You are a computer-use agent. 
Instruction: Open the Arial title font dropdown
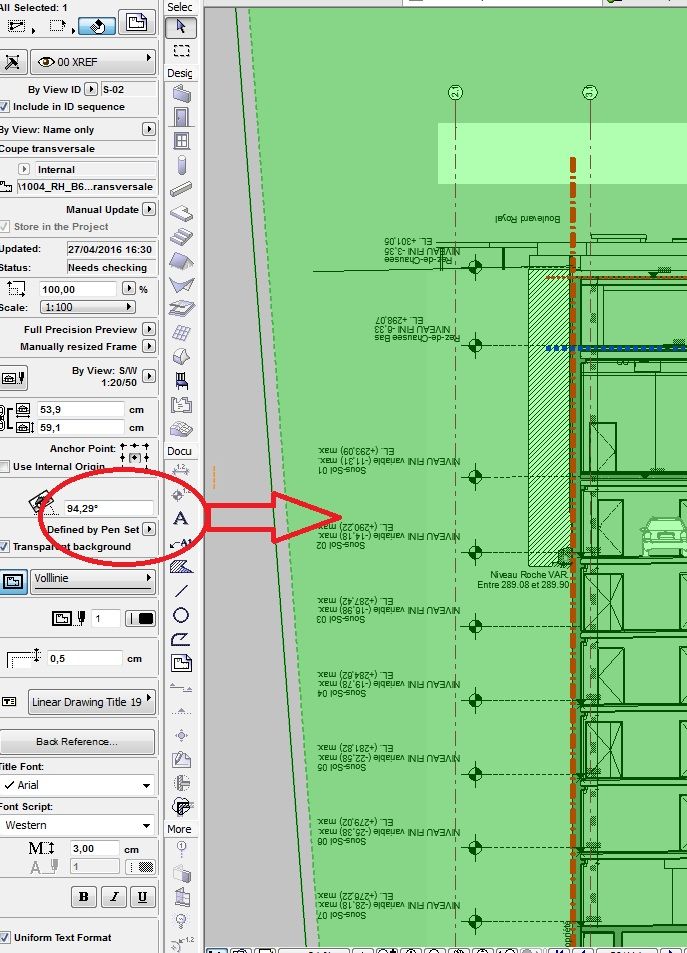[x=77, y=785]
